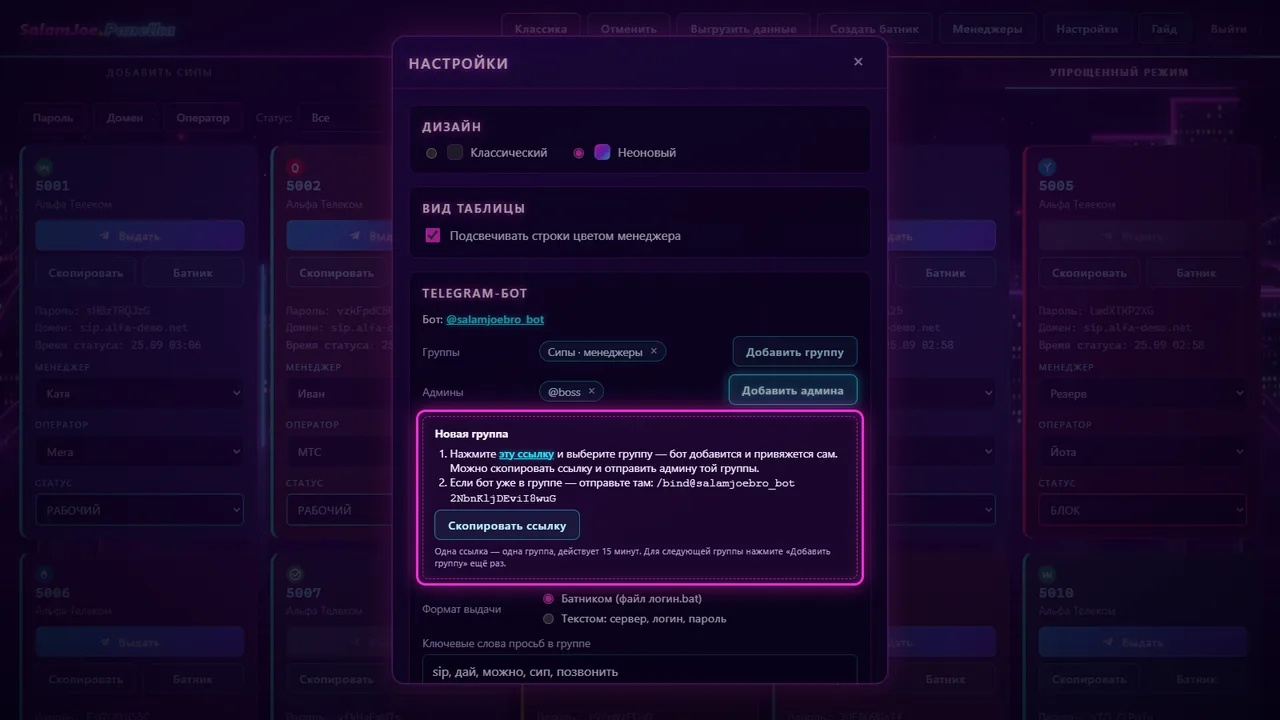Click Выйти to log out
Viewport: 1280px width, 720px height.
1228,29
